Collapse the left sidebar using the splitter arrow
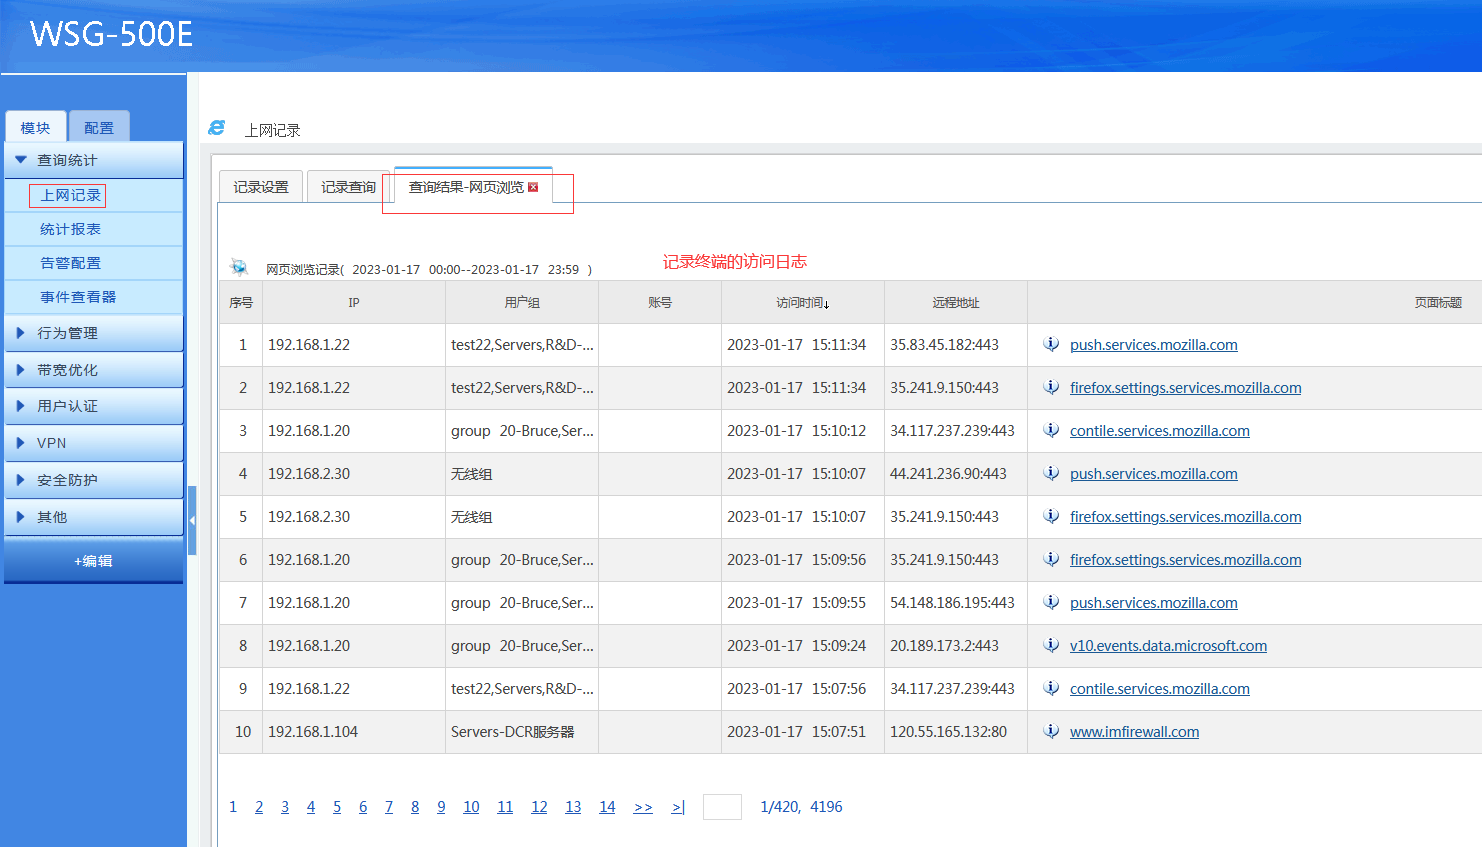Screen dimensions: 1482x847 tap(192, 520)
